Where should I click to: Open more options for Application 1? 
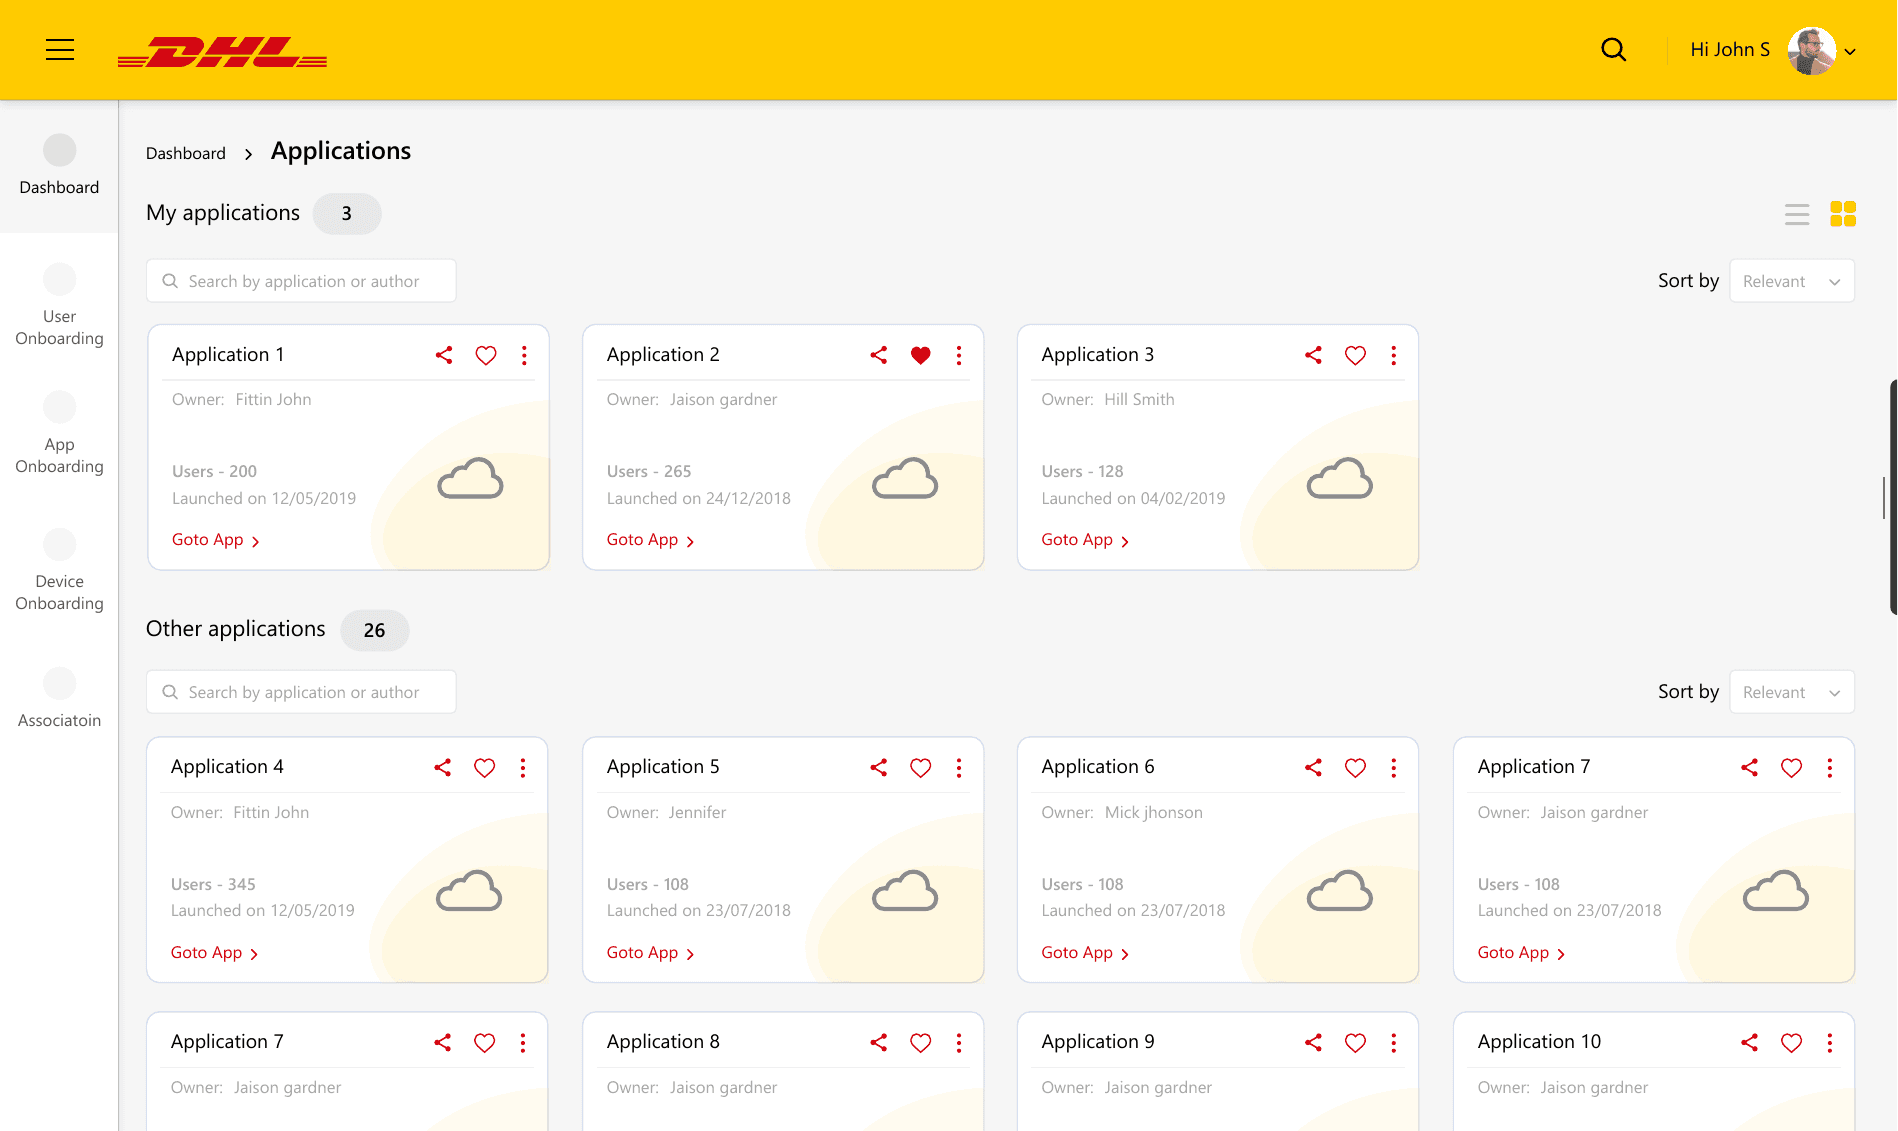[524, 355]
